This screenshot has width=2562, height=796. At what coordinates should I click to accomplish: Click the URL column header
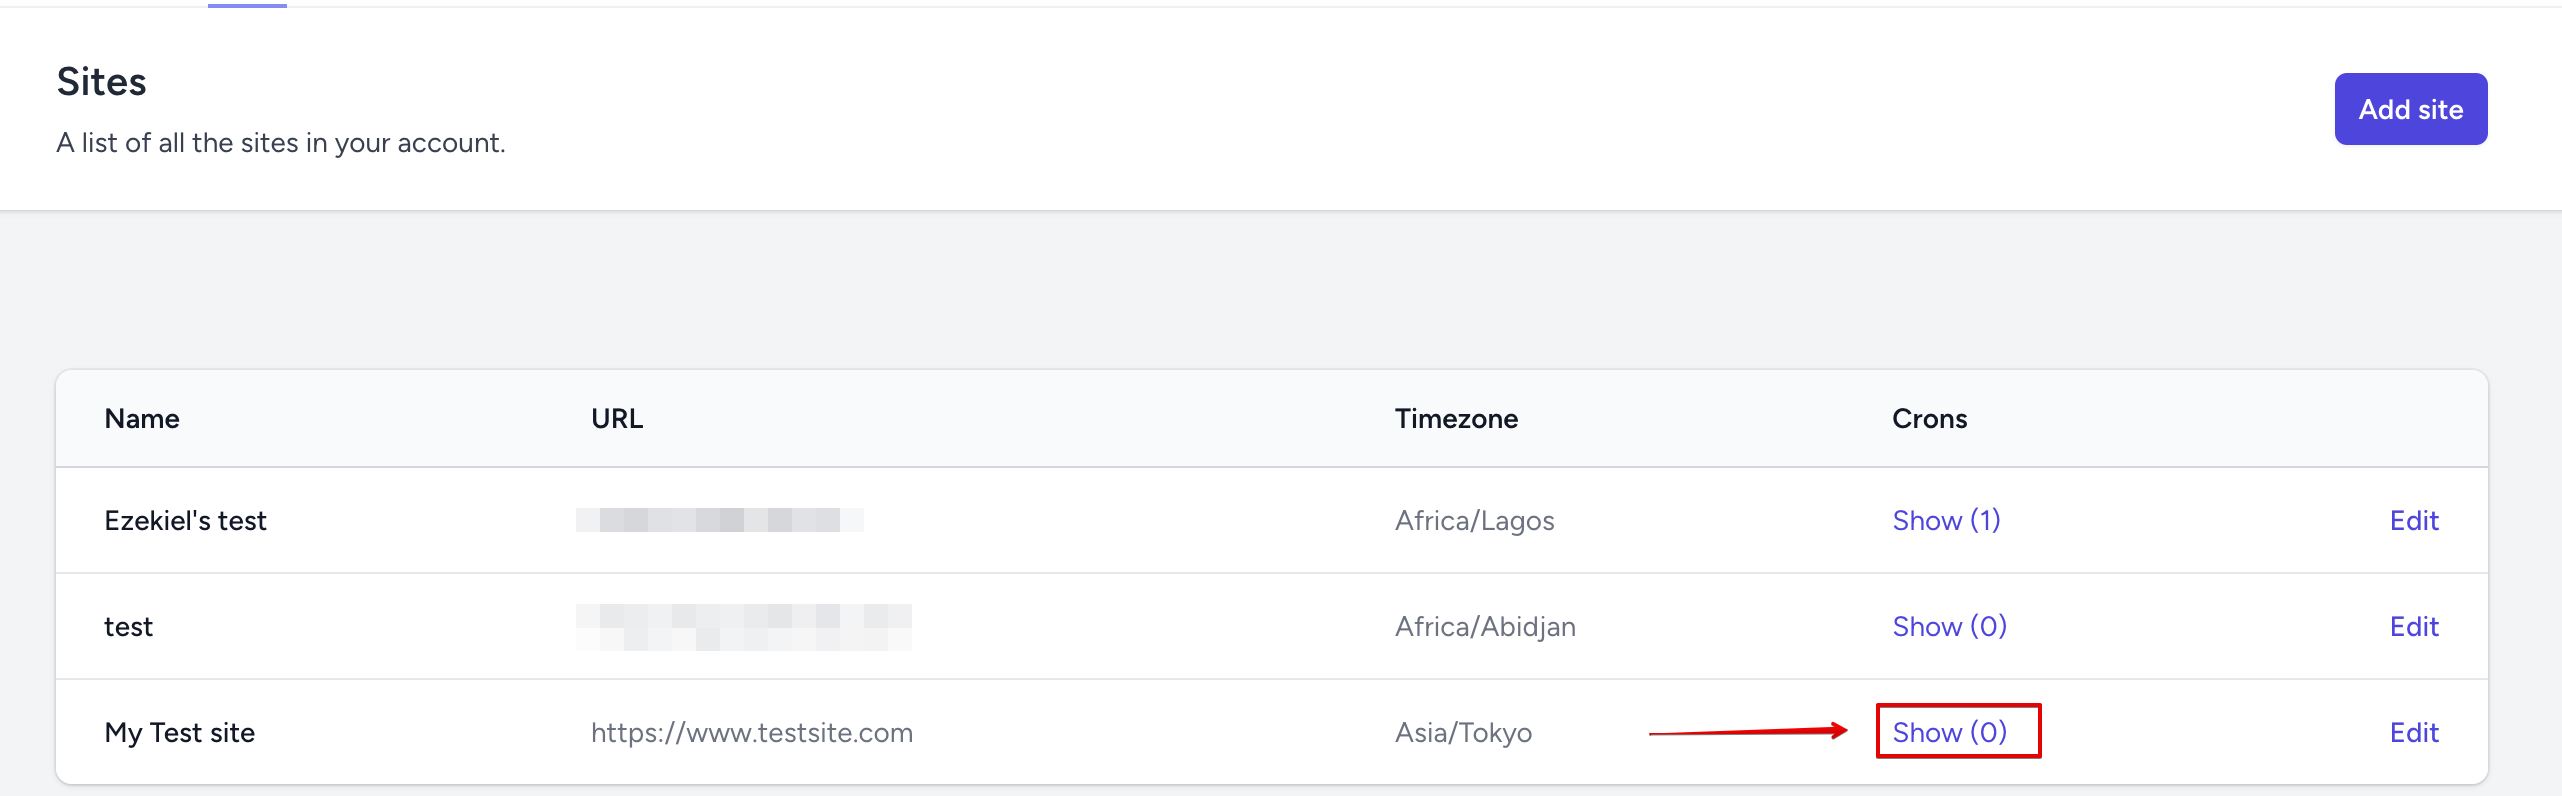click(616, 418)
